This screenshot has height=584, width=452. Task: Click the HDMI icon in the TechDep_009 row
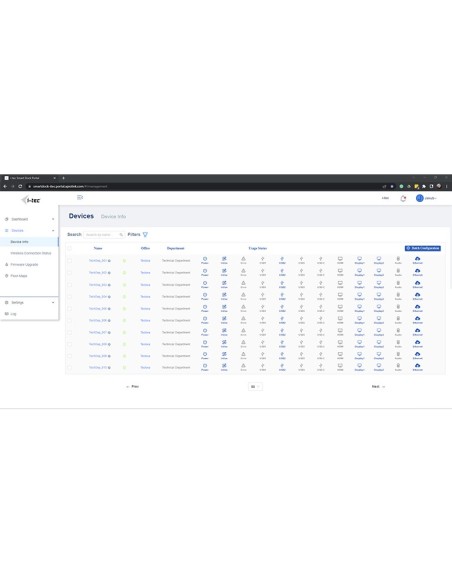pos(340,354)
